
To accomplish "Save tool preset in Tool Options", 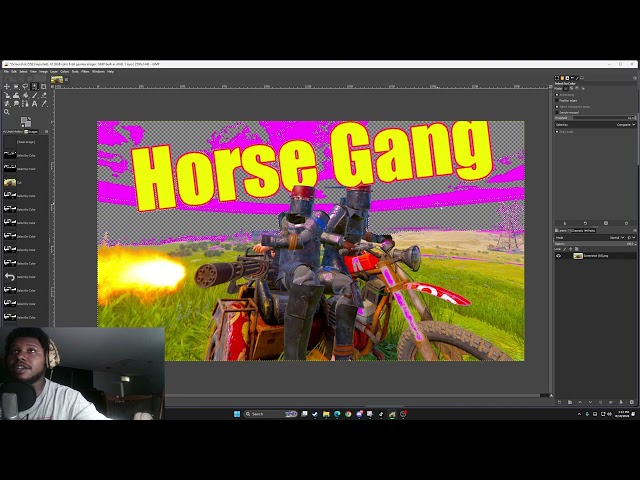I will click(565, 223).
